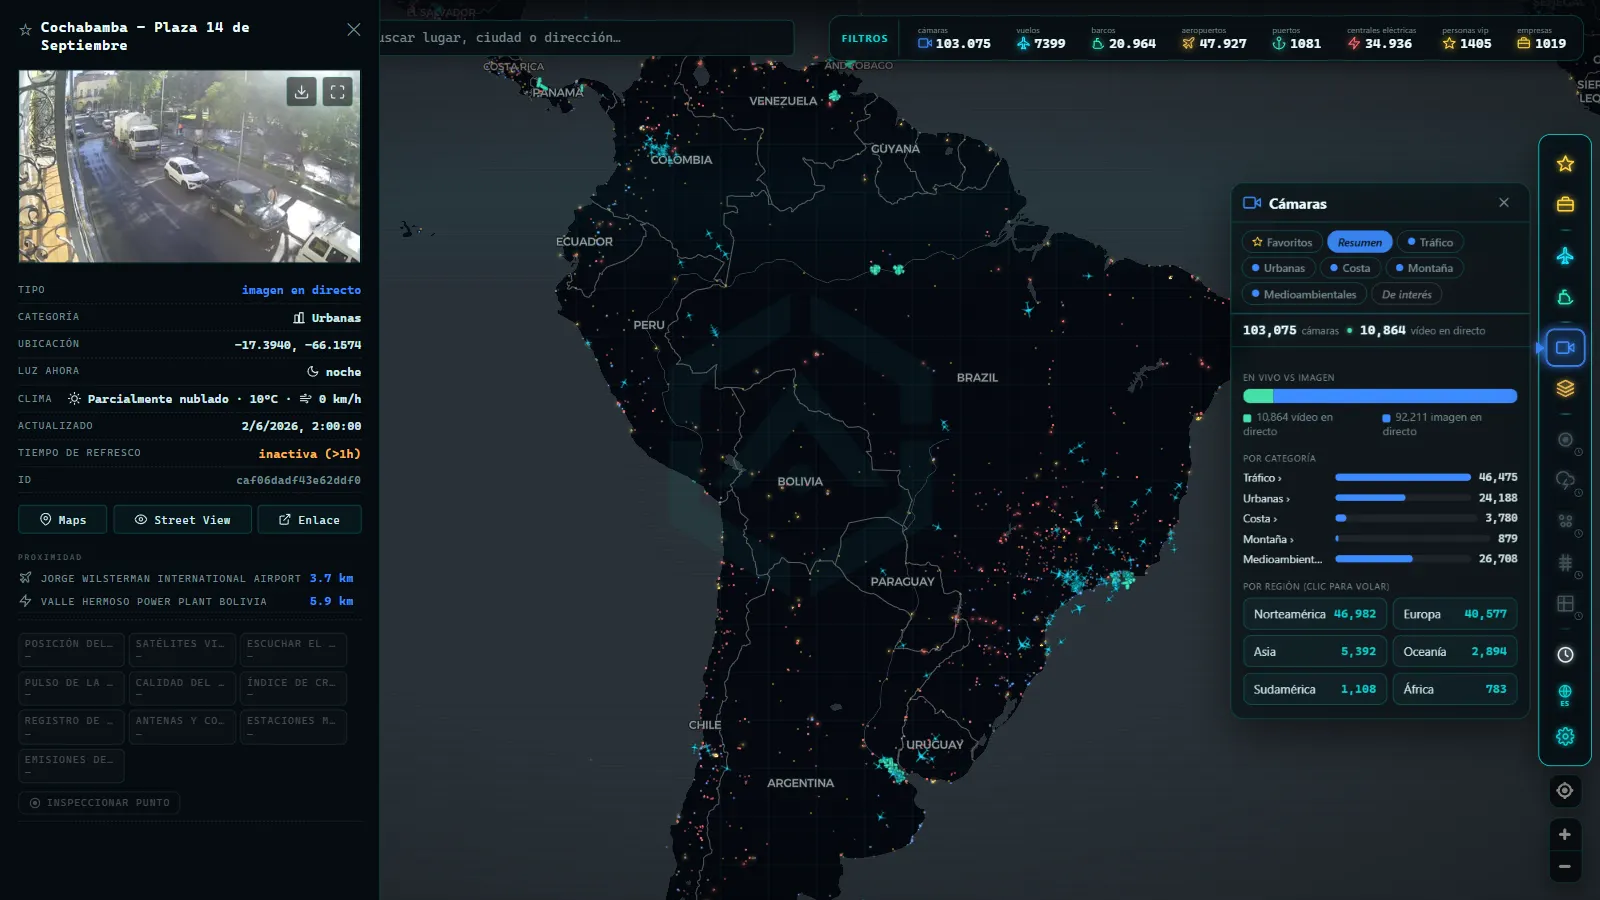Click the Medioambientales category bar
The height and width of the screenshot is (900, 1600).
[1405, 559]
